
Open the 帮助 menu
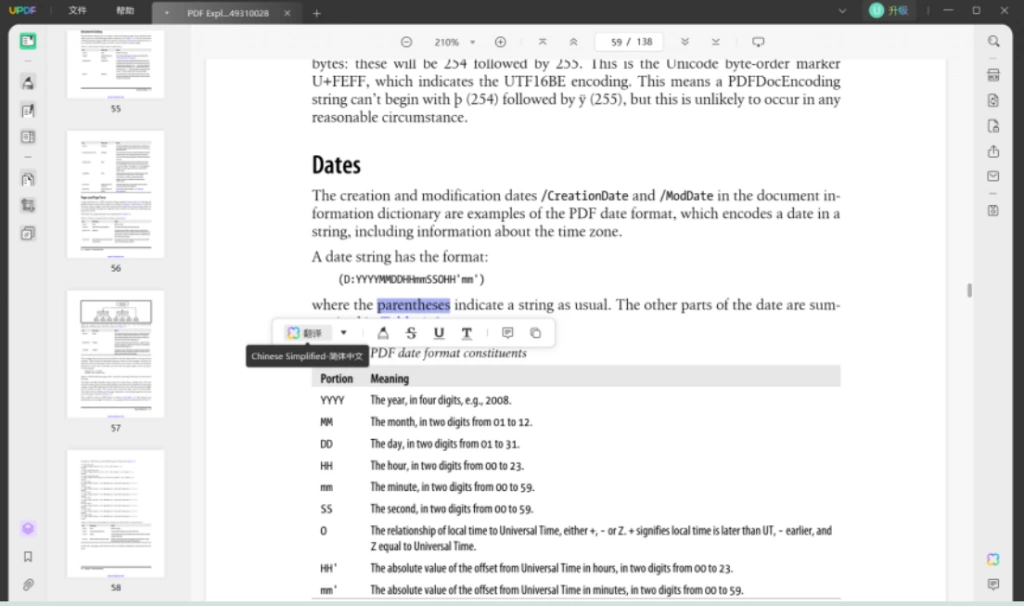(x=125, y=10)
